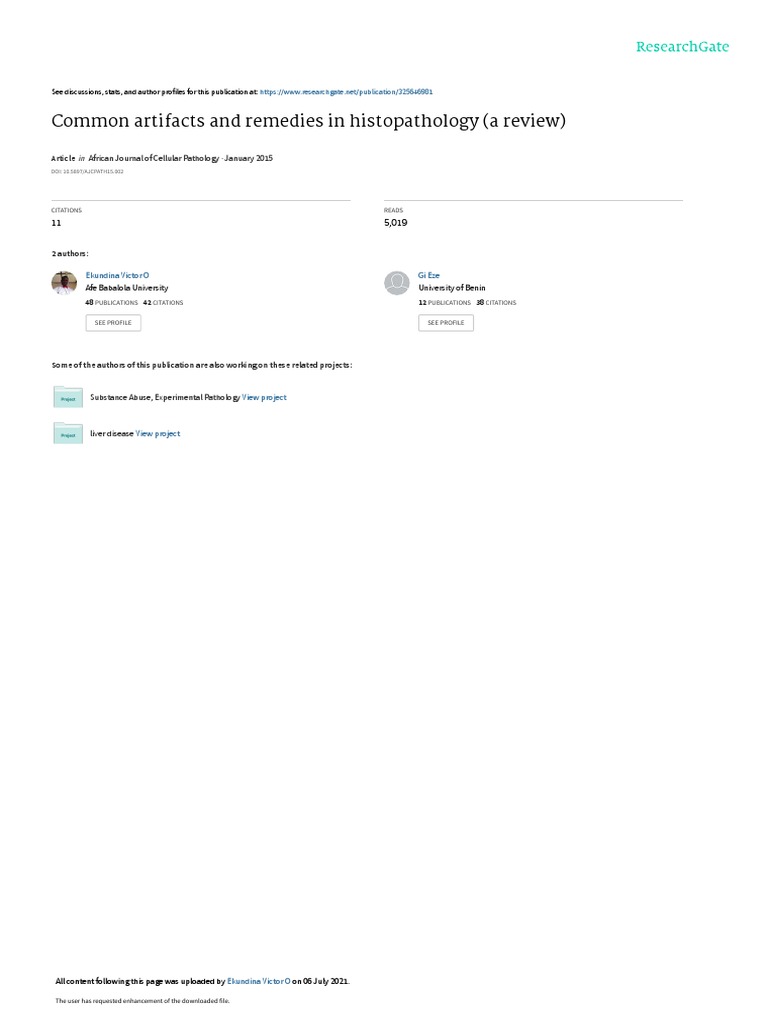This screenshot has height=1024, width=768.
Task: Open View project for liver disease
Action: tap(158, 434)
